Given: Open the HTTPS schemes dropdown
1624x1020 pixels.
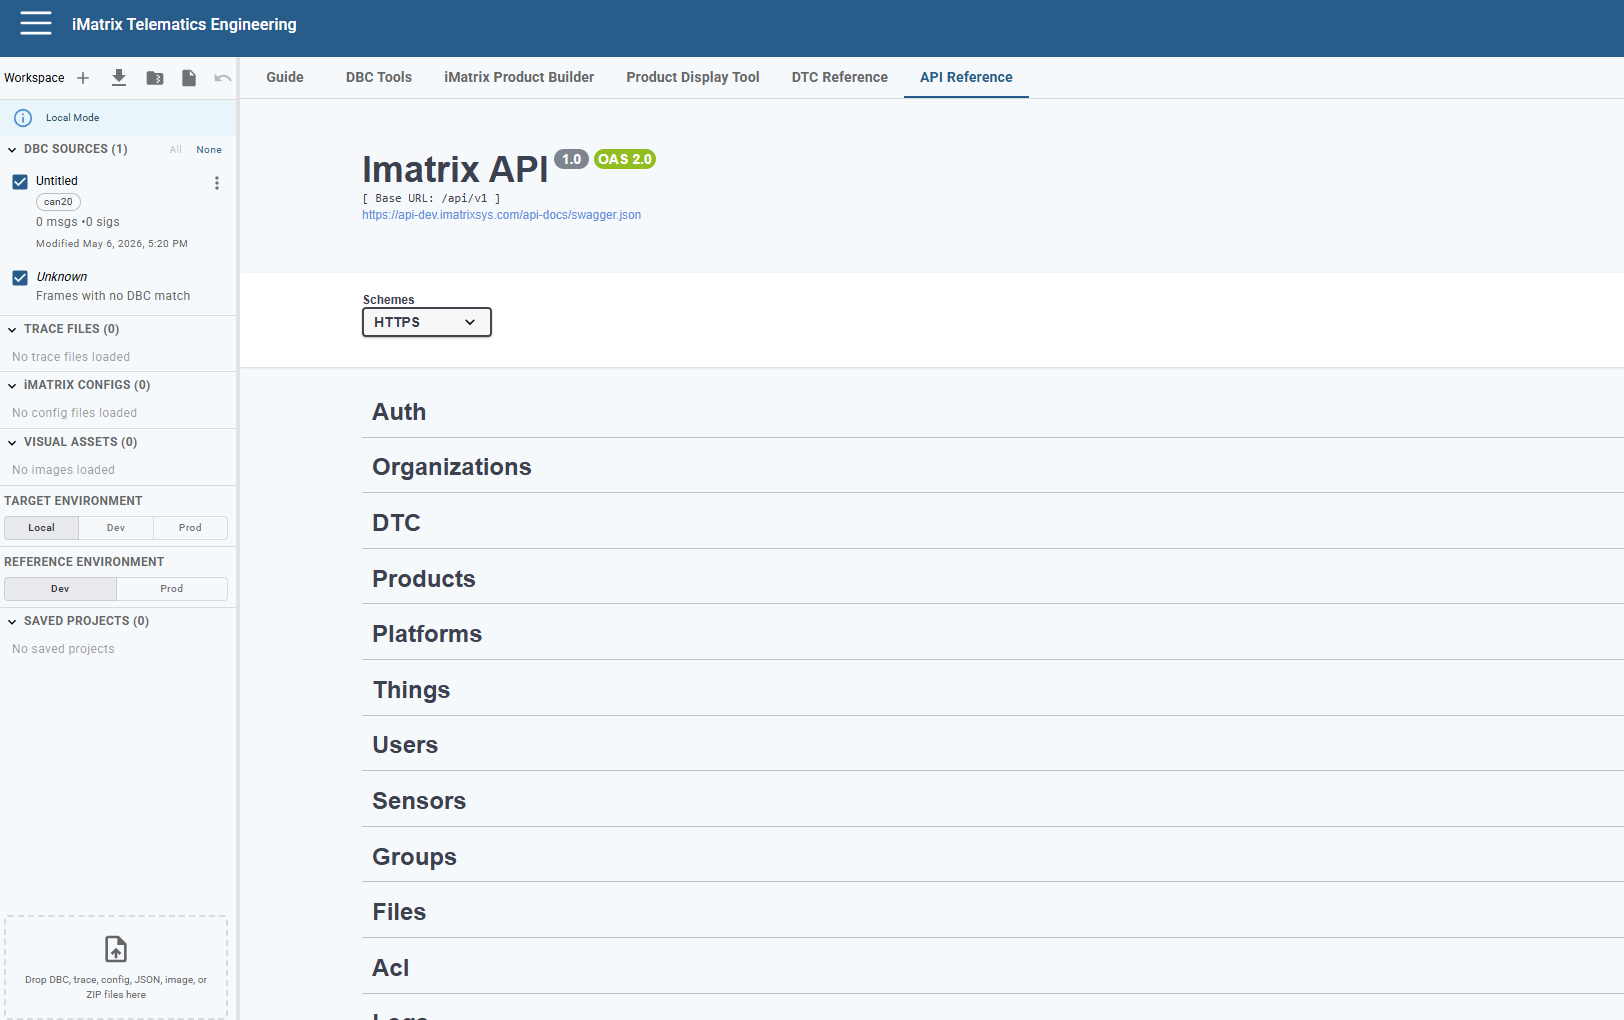Looking at the screenshot, I should 427,322.
